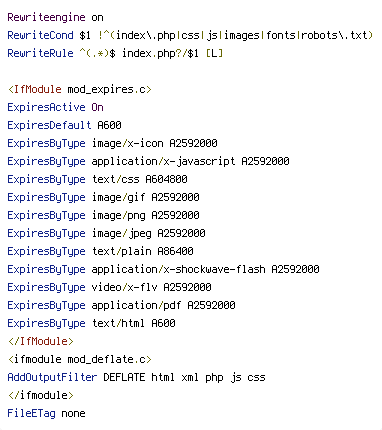Click the Rewriteengine directive on the first line
Image resolution: width=382 pixels, height=430 pixels.
[x=46, y=17]
